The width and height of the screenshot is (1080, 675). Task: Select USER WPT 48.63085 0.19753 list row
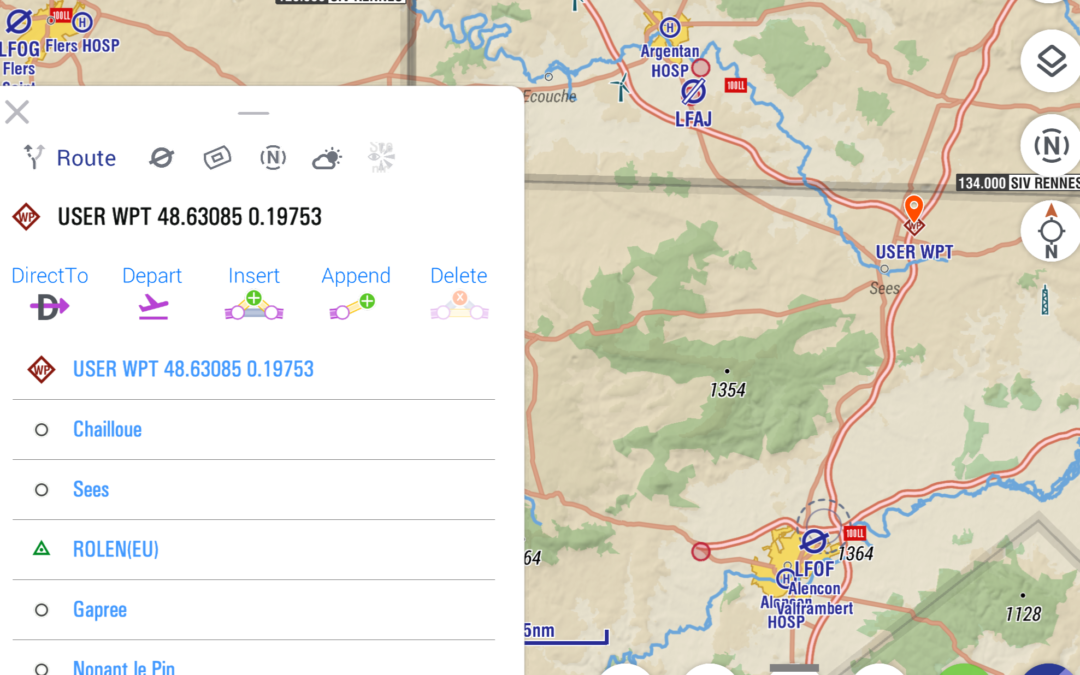[253, 369]
